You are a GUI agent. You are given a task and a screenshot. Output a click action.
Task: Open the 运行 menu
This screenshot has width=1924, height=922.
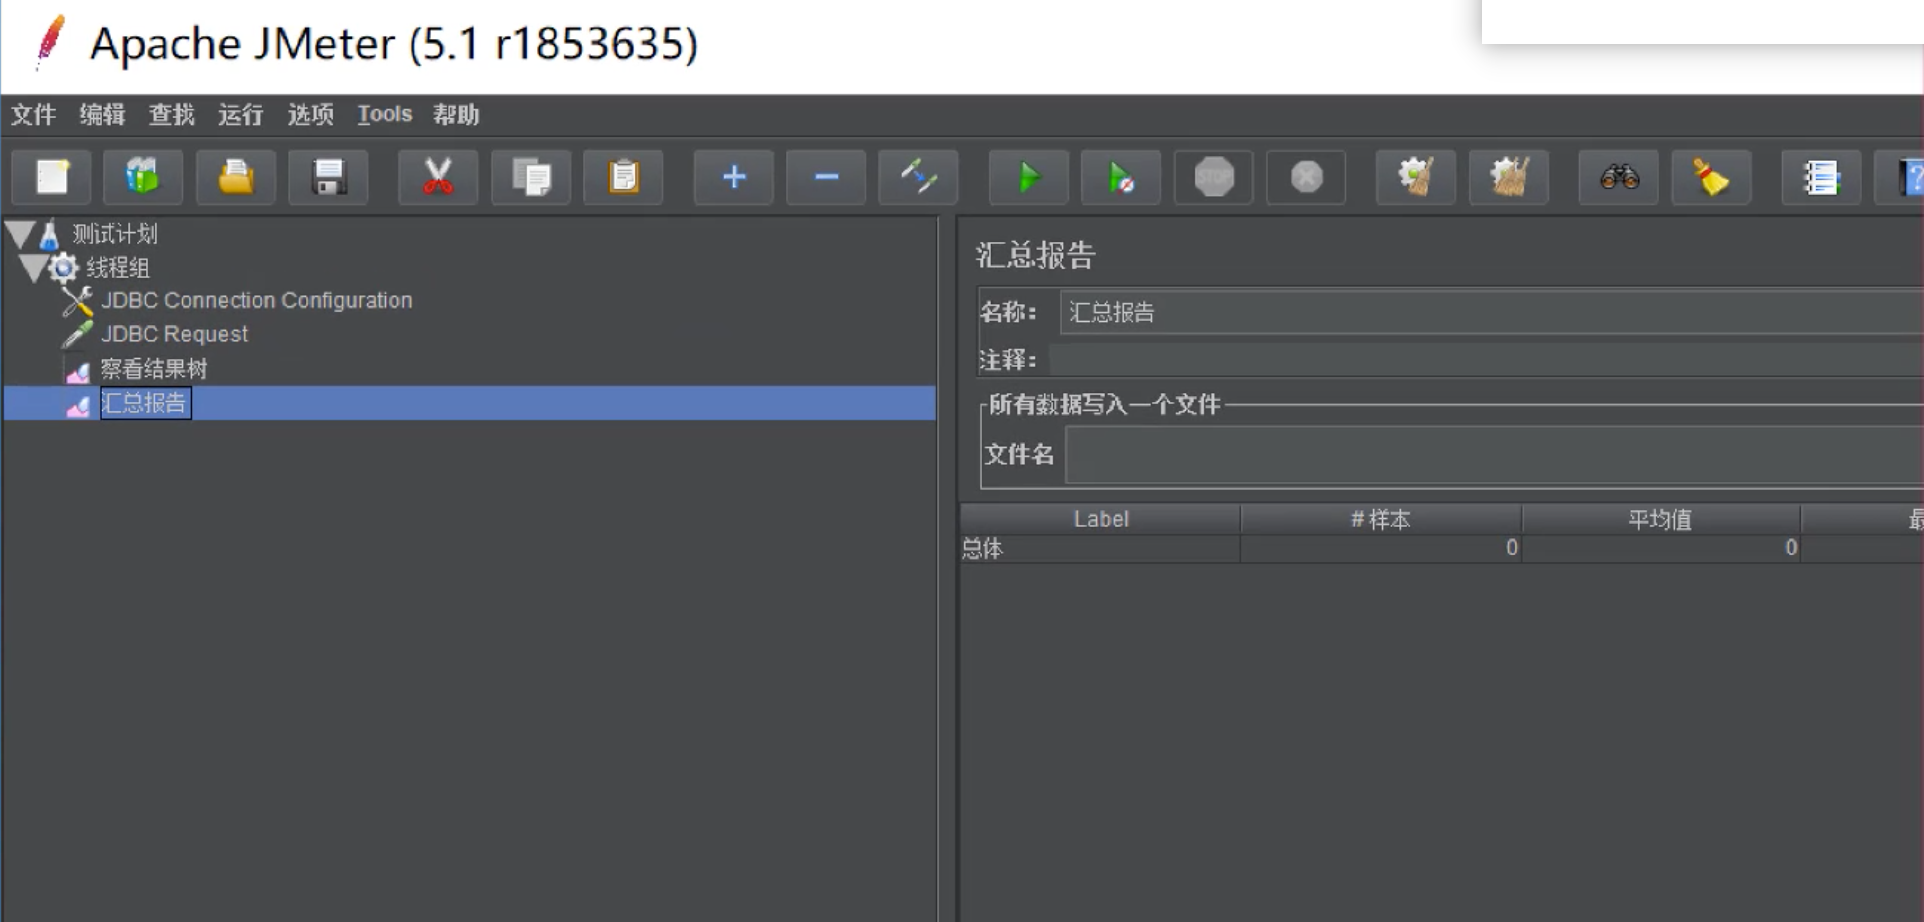coord(240,115)
